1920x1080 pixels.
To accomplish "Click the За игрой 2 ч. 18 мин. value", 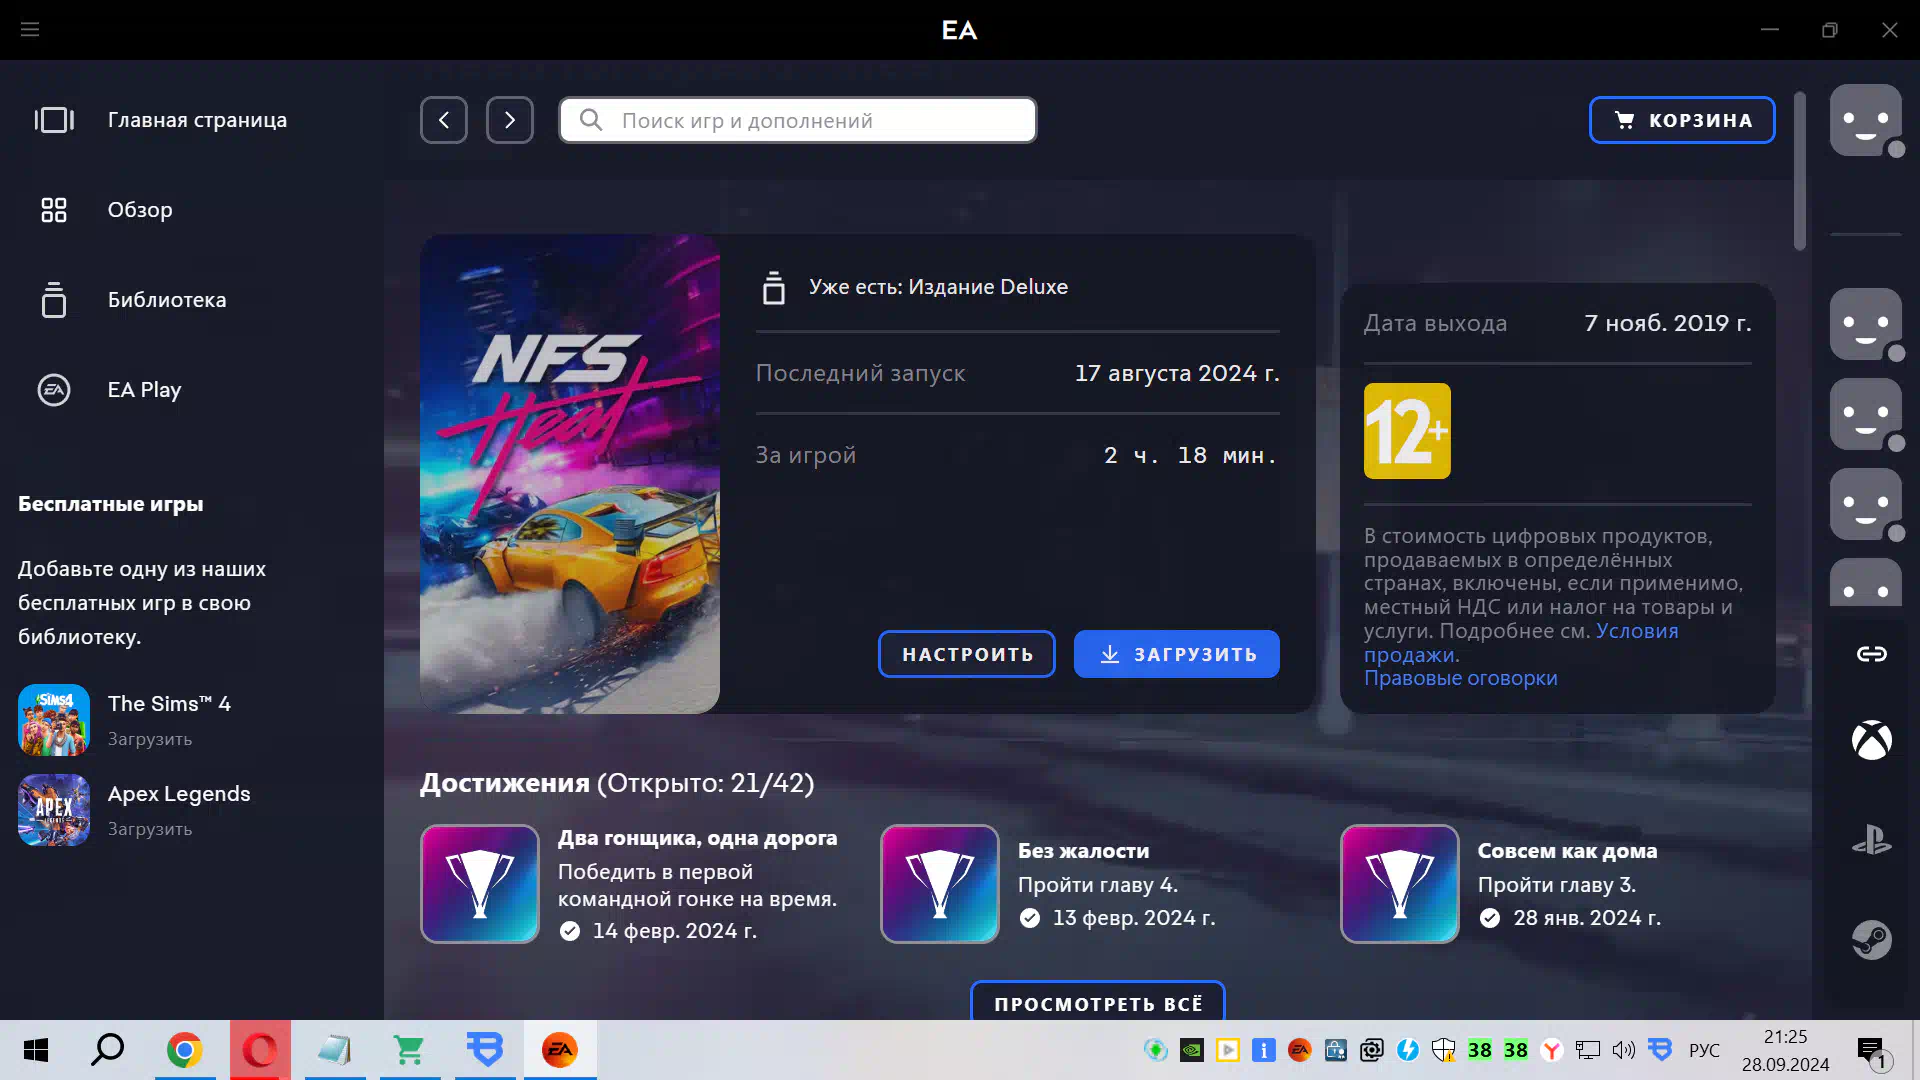I will pyautogui.click(x=1190, y=455).
